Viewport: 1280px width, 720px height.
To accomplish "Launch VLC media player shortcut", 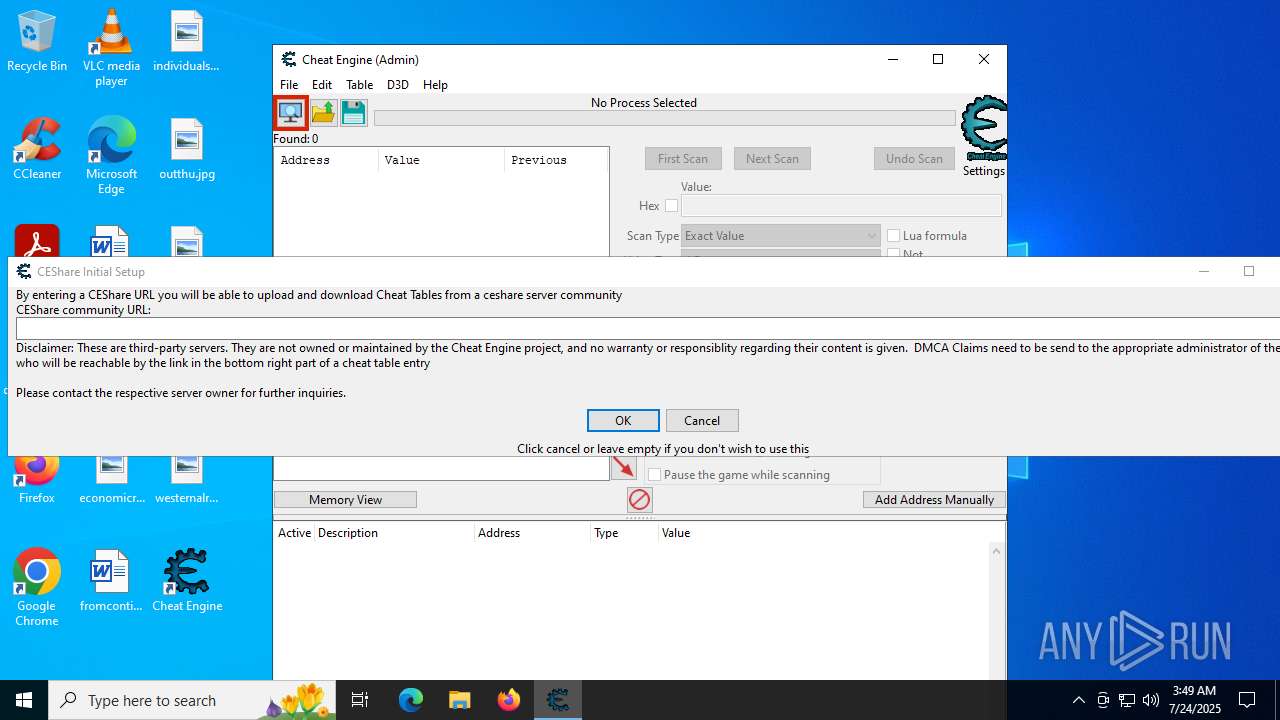I will tap(111, 48).
